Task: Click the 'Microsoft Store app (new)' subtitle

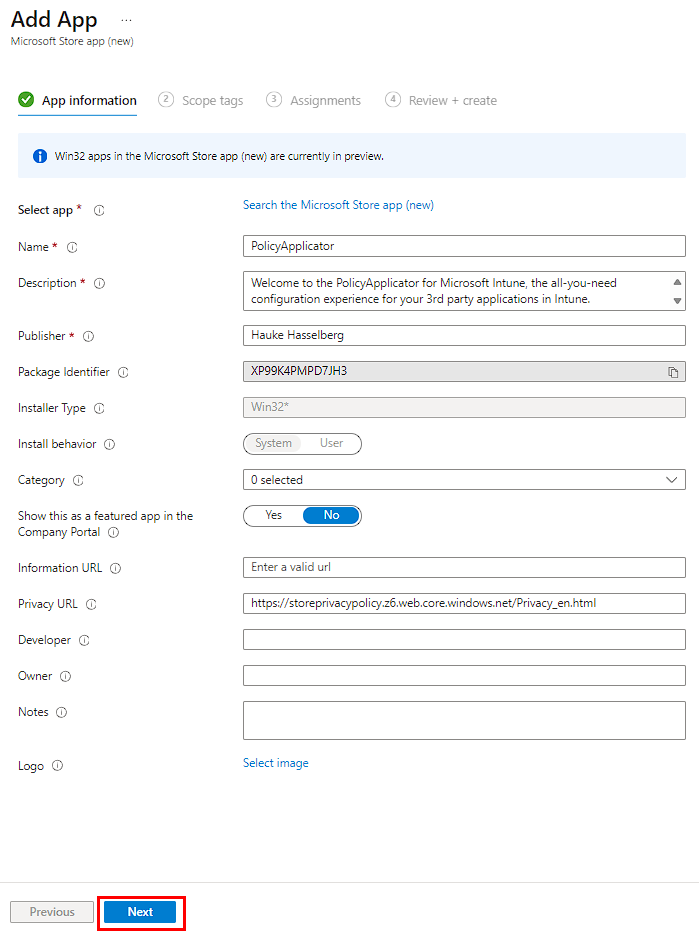Action: pos(72,41)
